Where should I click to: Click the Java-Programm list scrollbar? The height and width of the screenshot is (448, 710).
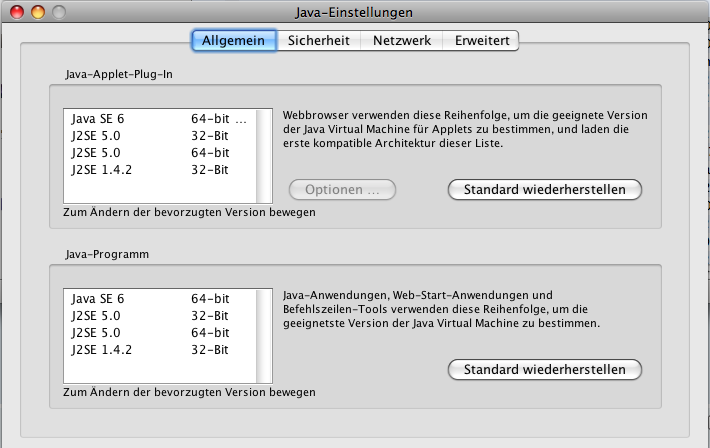[265, 336]
